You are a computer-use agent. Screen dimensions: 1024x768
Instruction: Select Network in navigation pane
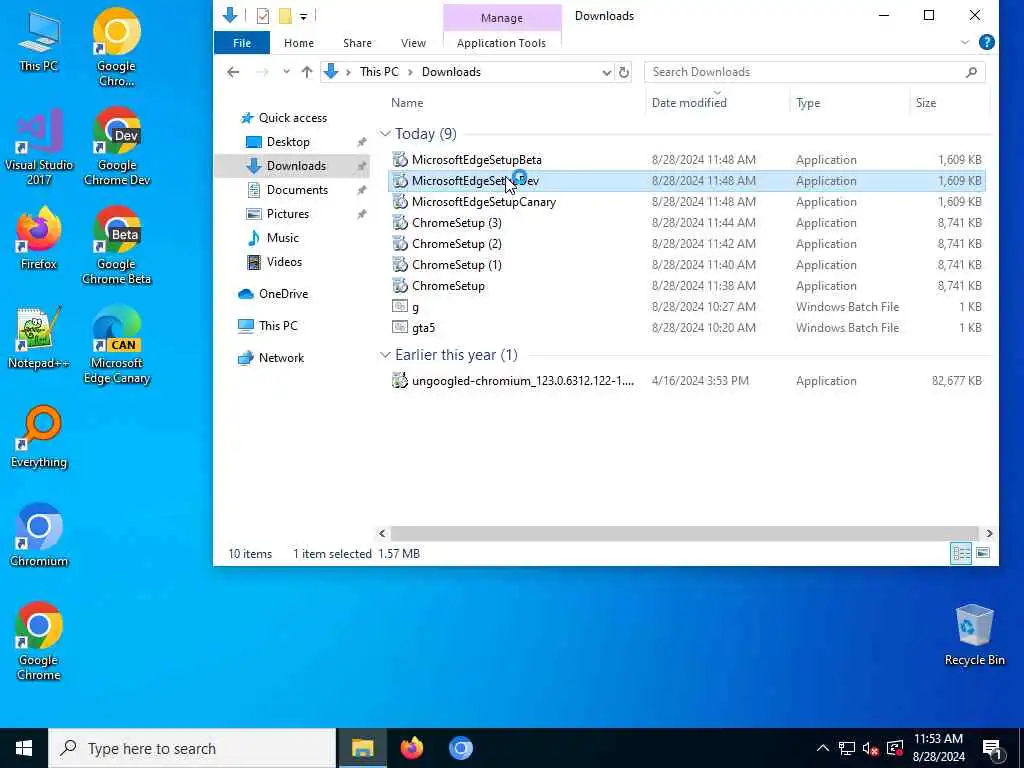click(x=281, y=358)
